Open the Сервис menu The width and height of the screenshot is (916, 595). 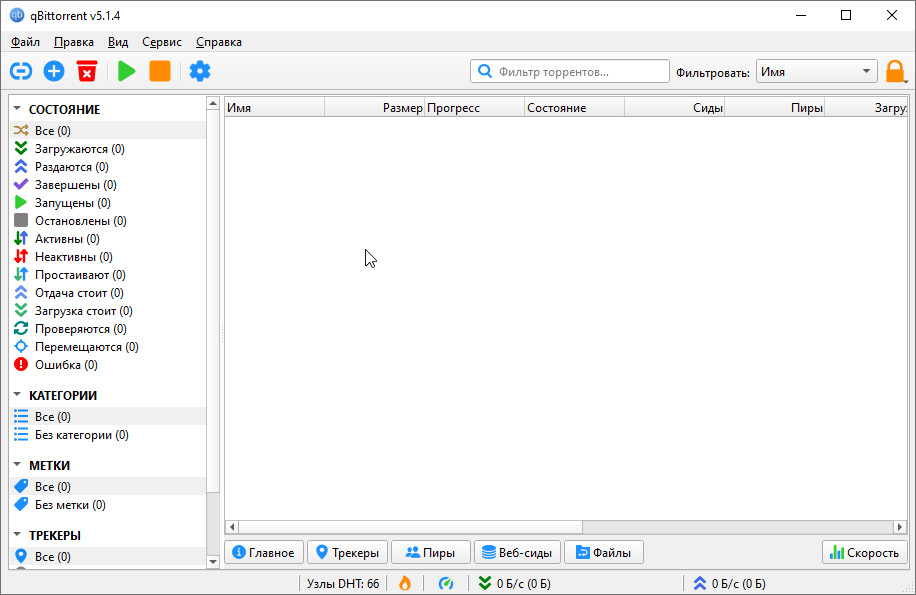coord(162,42)
